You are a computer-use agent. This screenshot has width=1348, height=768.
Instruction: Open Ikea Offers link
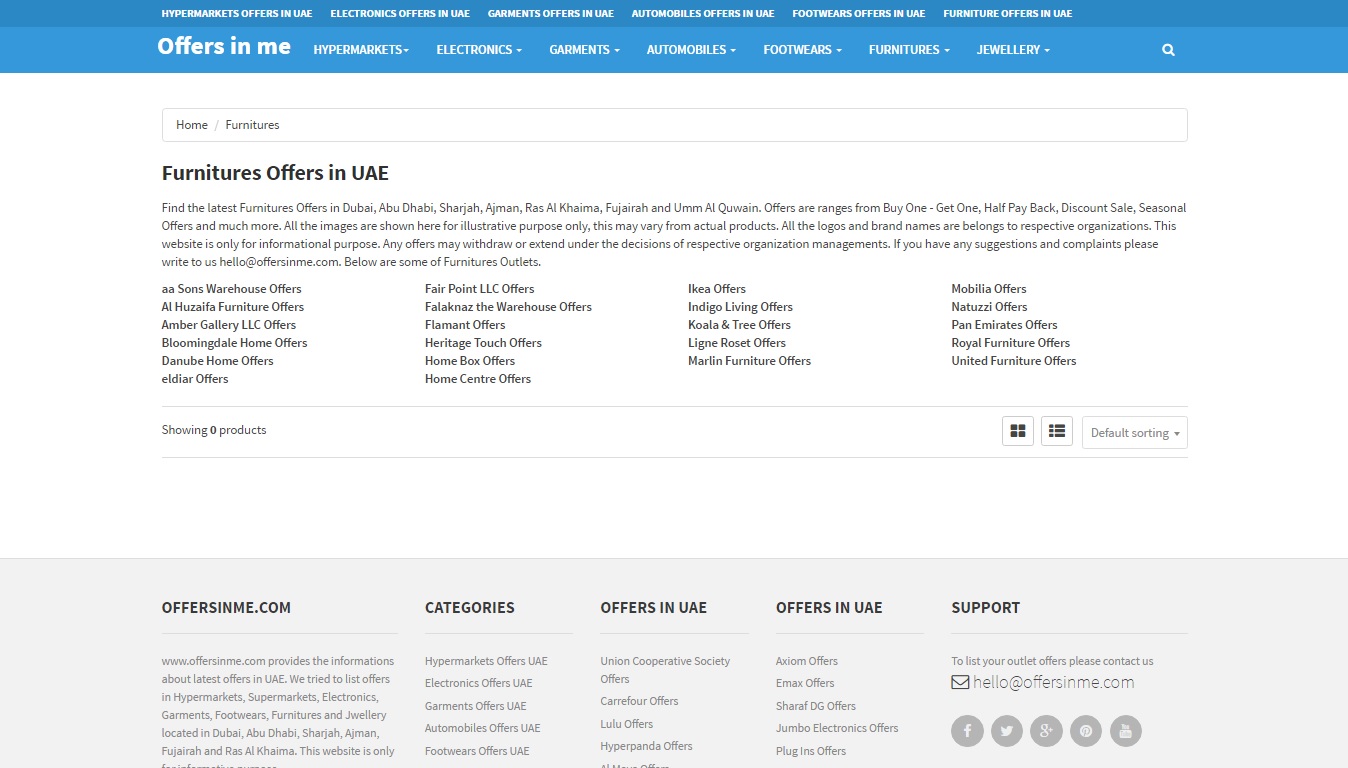(716, 289)
